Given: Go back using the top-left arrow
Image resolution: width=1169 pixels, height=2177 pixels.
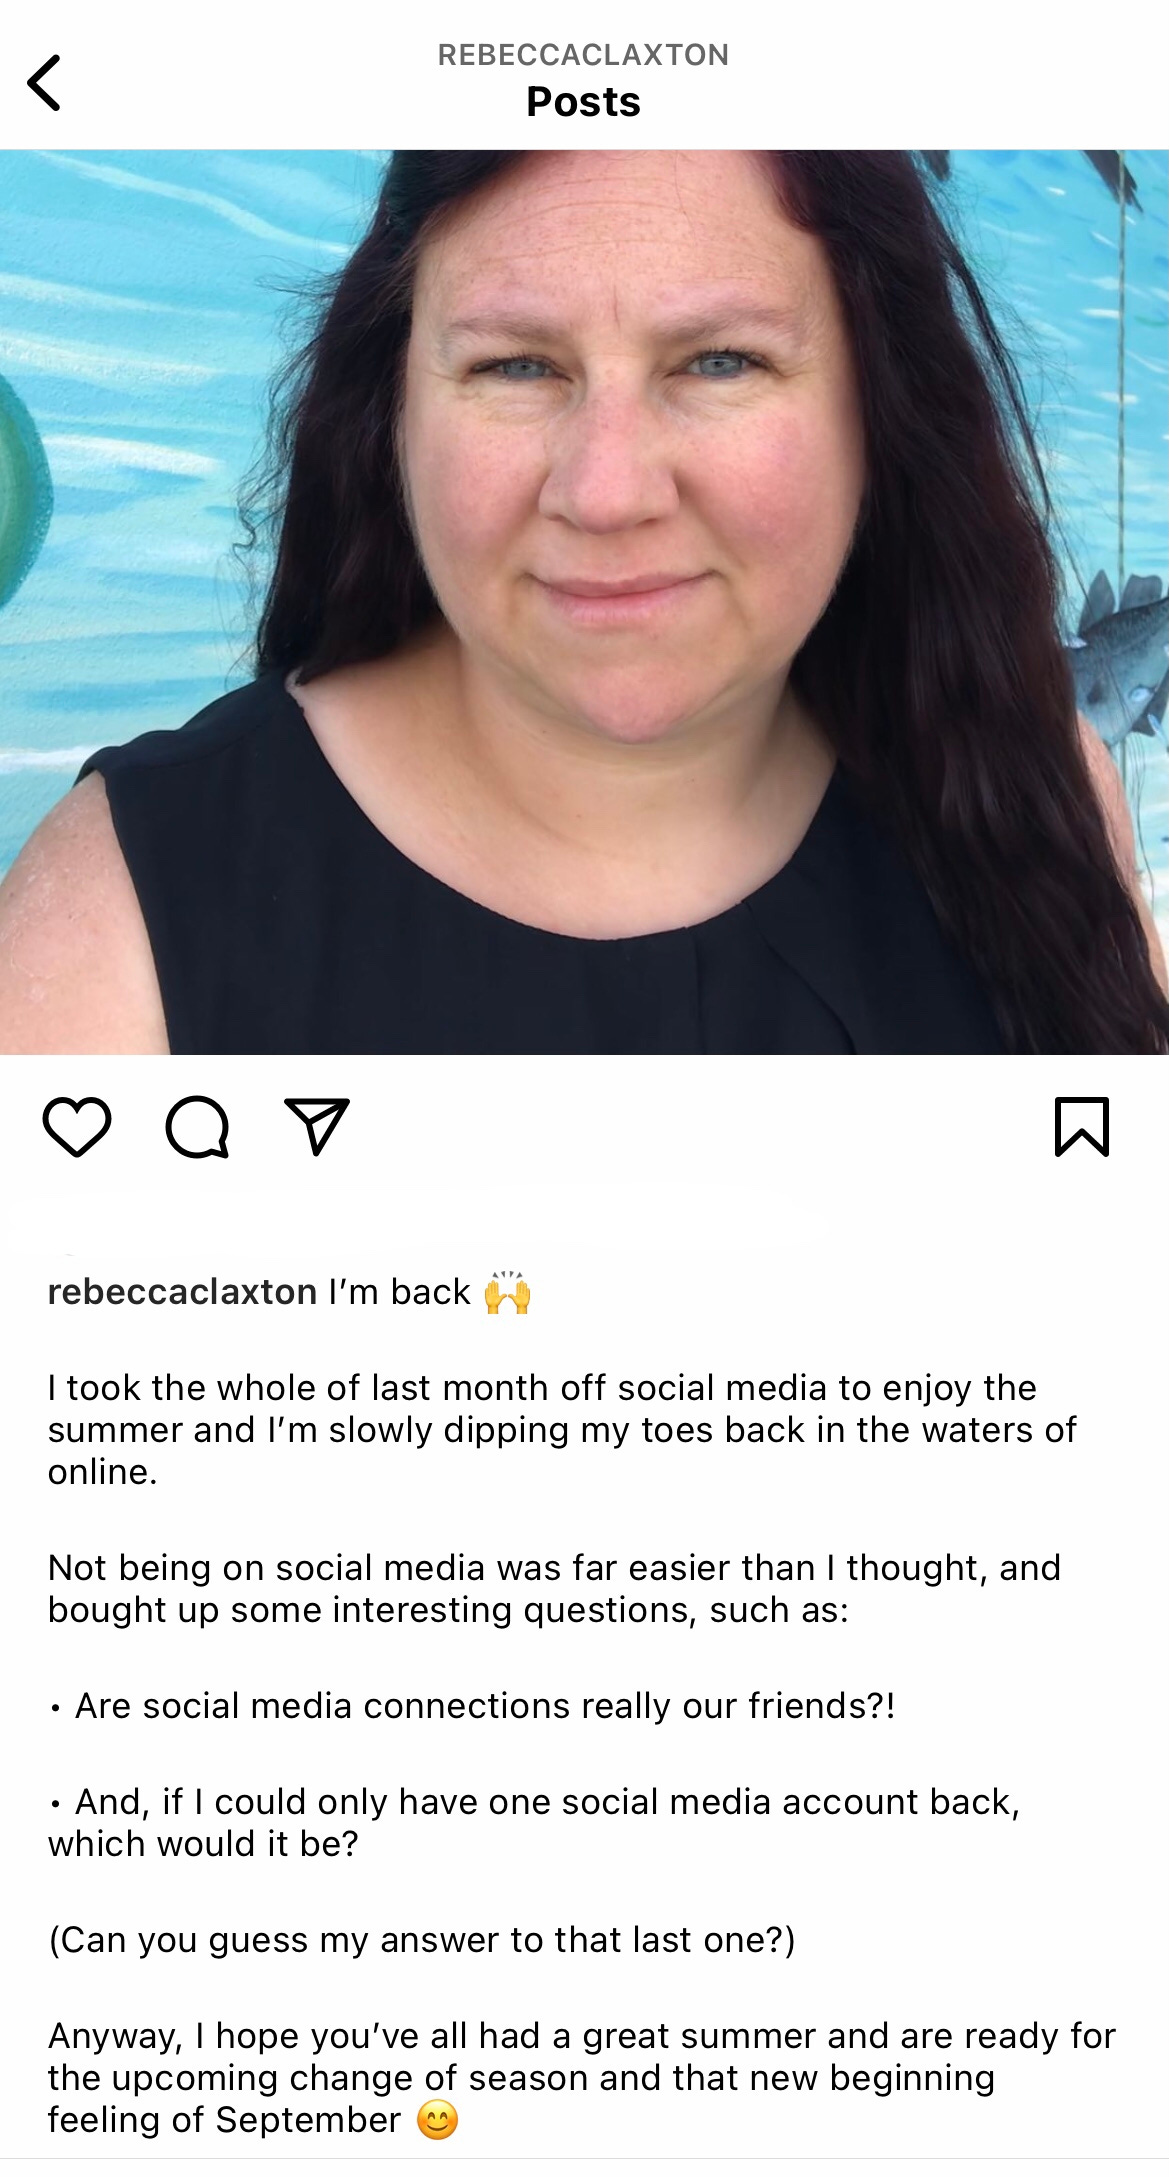Looking at the screenshot, I should tap(44, 83).
